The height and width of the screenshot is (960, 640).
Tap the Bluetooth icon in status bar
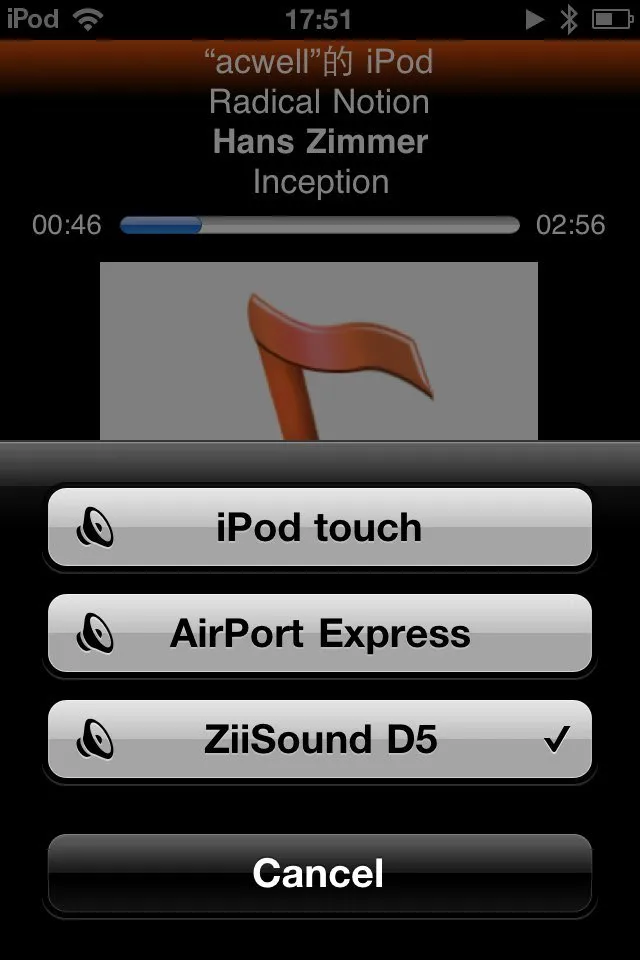click(569, 19)
